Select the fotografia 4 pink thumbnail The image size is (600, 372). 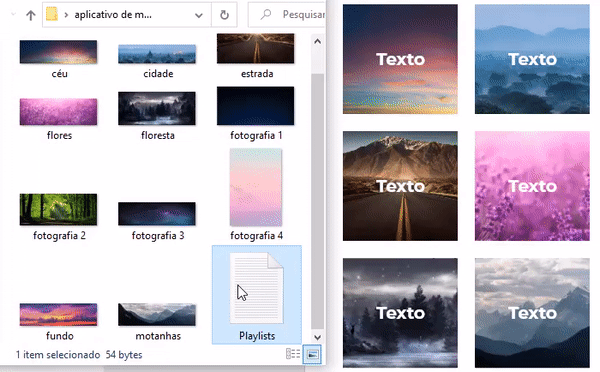[256, 187]
